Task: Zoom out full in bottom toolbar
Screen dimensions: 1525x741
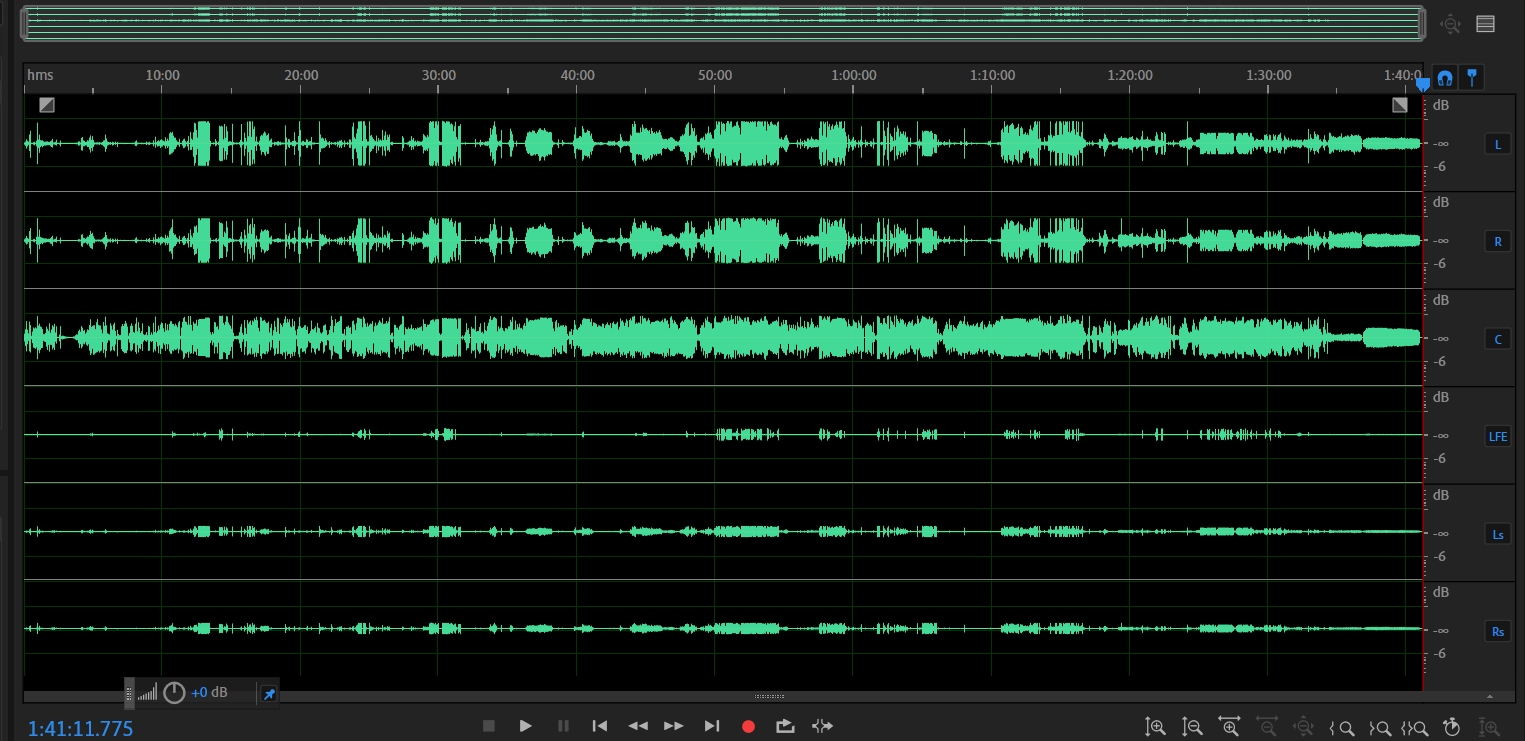Action: coord(1303,727)
